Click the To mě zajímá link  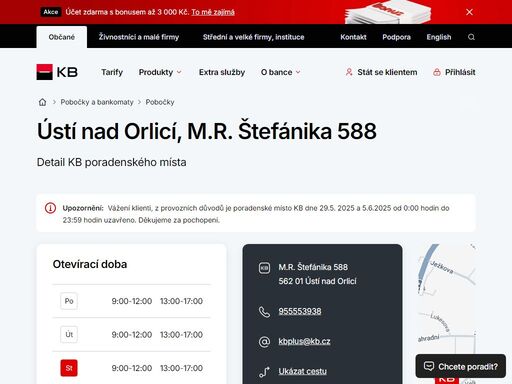[x=213, y=12]
